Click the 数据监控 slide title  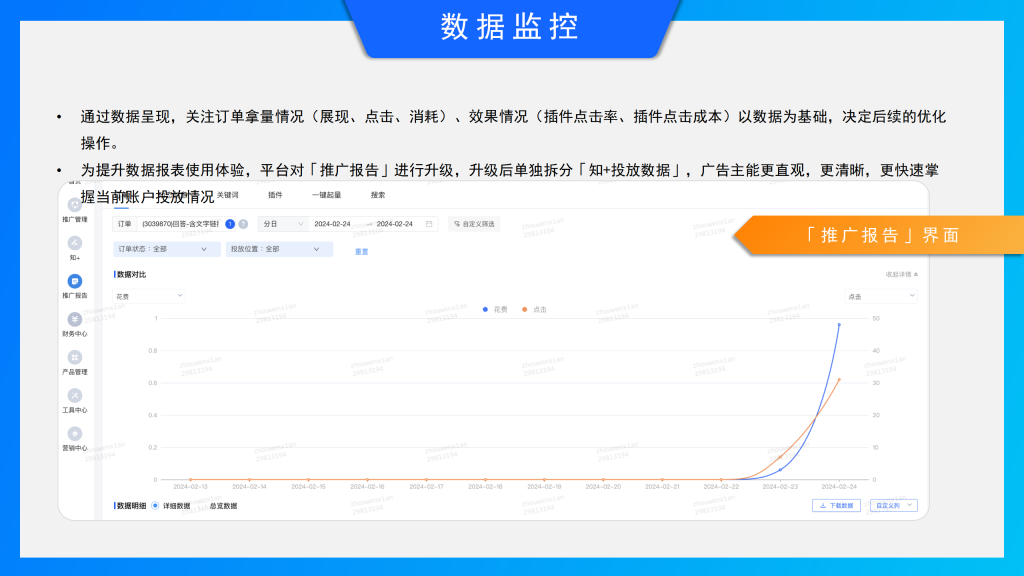coord(510,27)
